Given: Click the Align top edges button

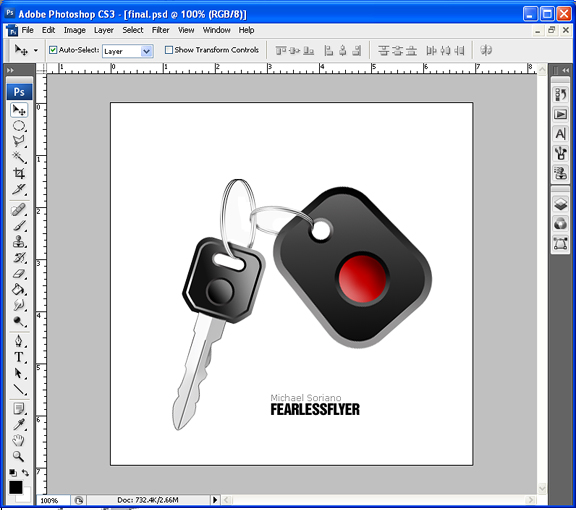Looking at the screenshot, I should 281,50.
